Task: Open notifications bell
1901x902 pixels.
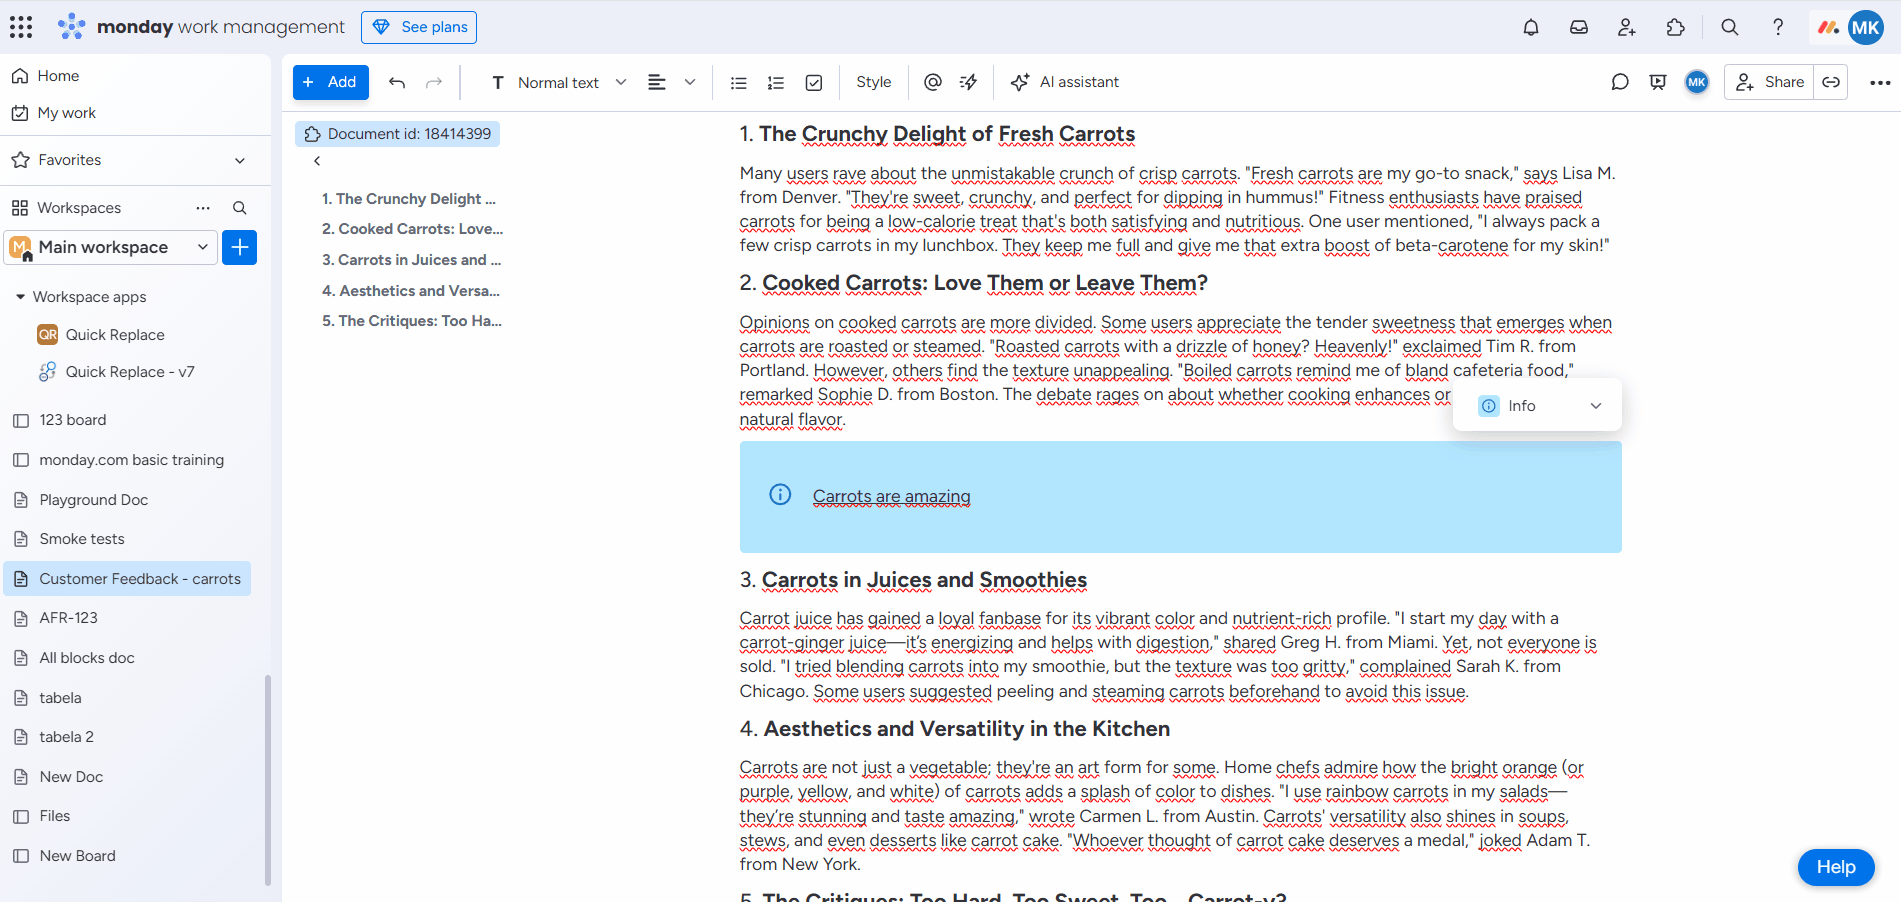Action: point(1530,27)
